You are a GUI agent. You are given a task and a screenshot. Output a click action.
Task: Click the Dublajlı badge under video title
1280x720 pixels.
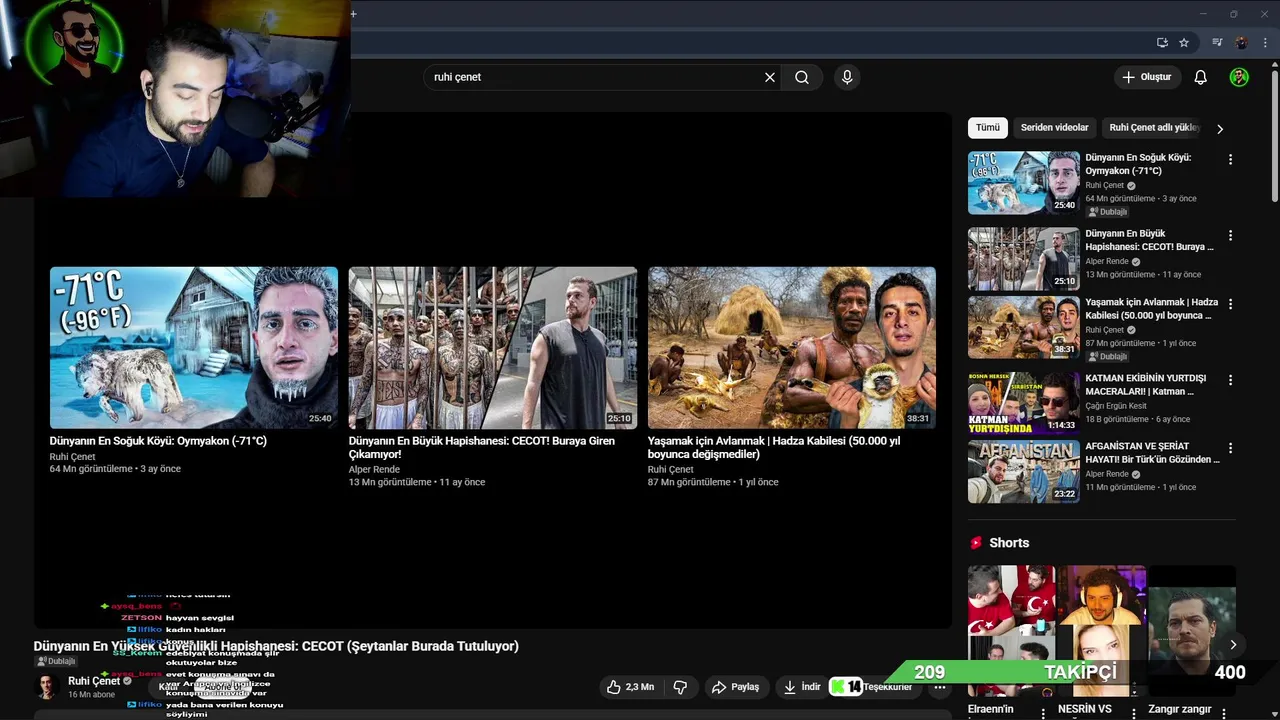point(56,661)
